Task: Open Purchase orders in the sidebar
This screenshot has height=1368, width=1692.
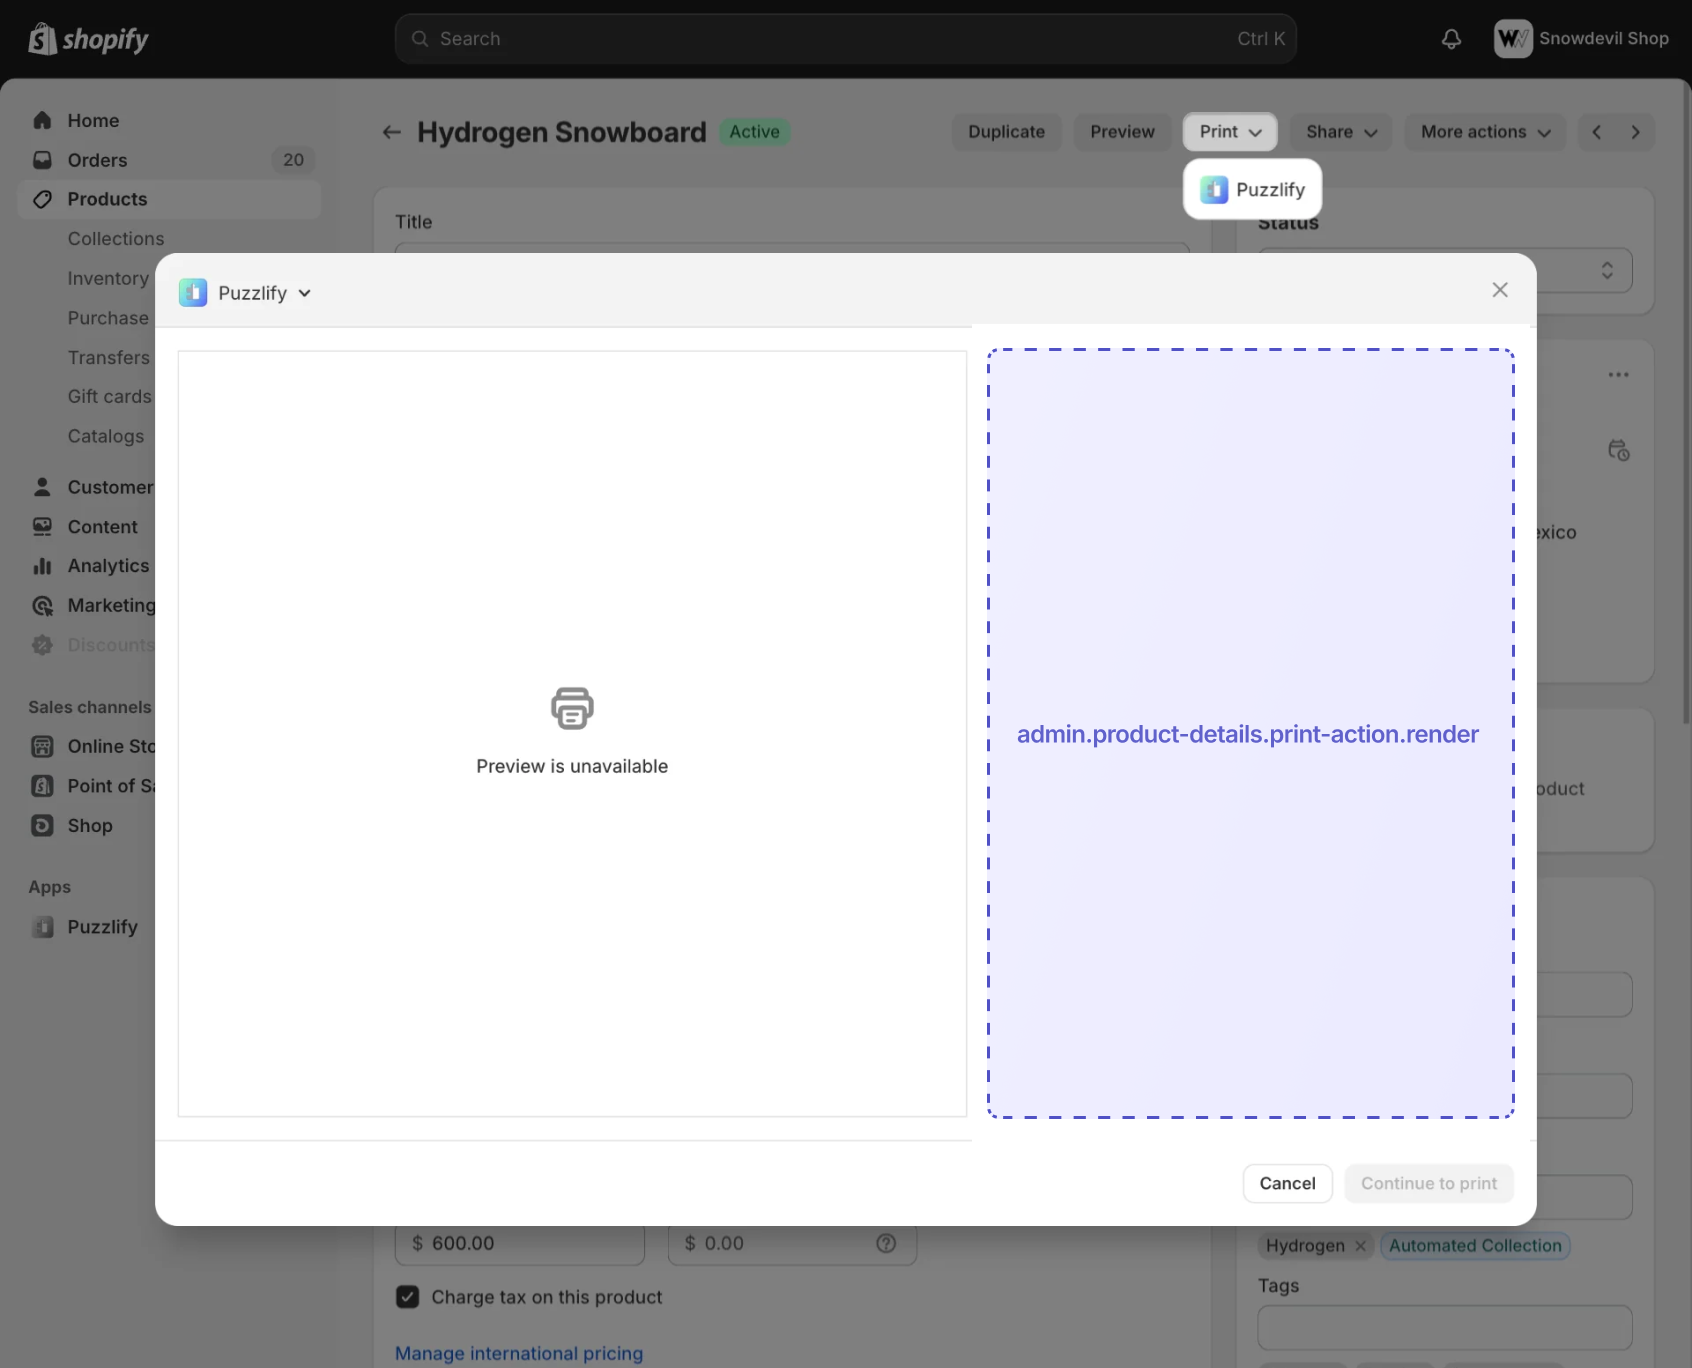Action: coord(108,318)
